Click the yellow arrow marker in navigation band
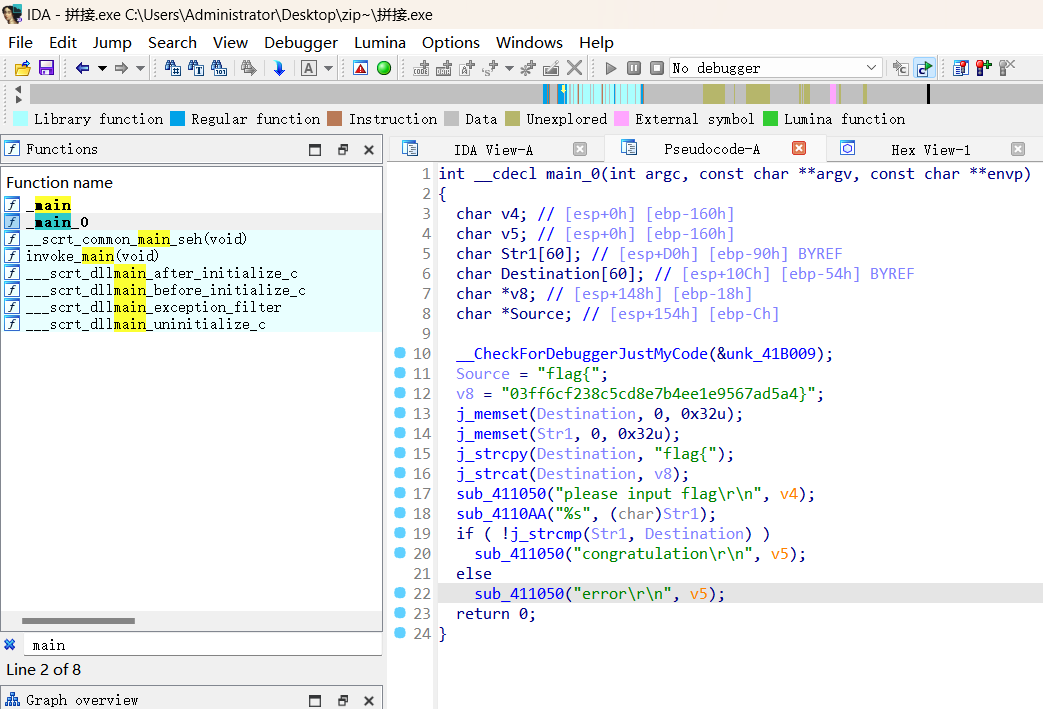Viewport: 1043px width, 709px height. pyautogui.click(x=564, y=89)
